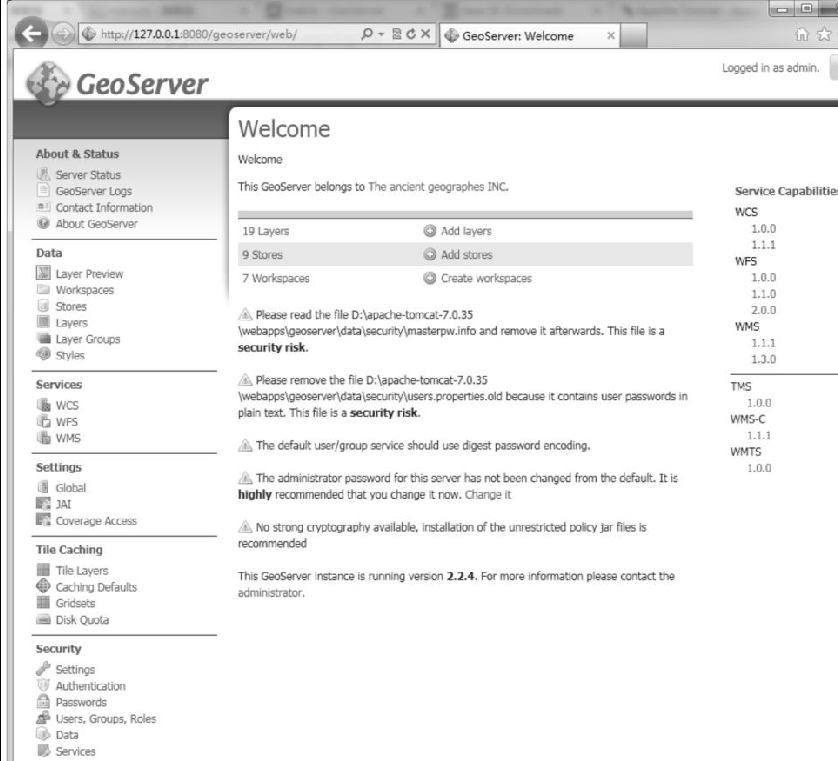838x761 pixels.
Task: Click the plus icon beside Add stores
Action: pyautogui.click(x=430, y=254)
